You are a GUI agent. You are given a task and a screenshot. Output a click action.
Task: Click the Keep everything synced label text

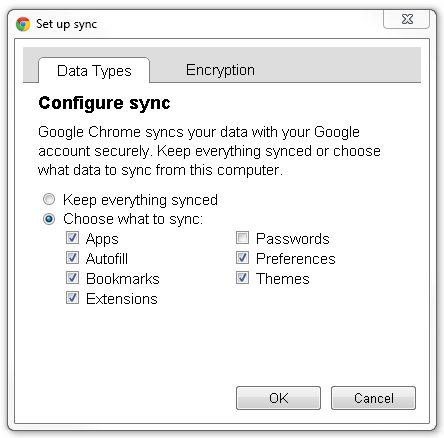tap(140, 200)
